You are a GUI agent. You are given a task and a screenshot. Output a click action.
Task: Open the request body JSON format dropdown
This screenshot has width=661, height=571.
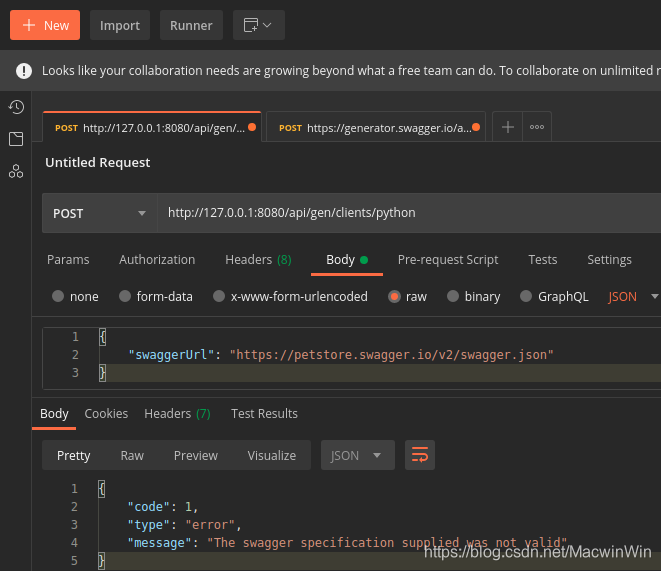pyautogui.click(x=633, y=297)
